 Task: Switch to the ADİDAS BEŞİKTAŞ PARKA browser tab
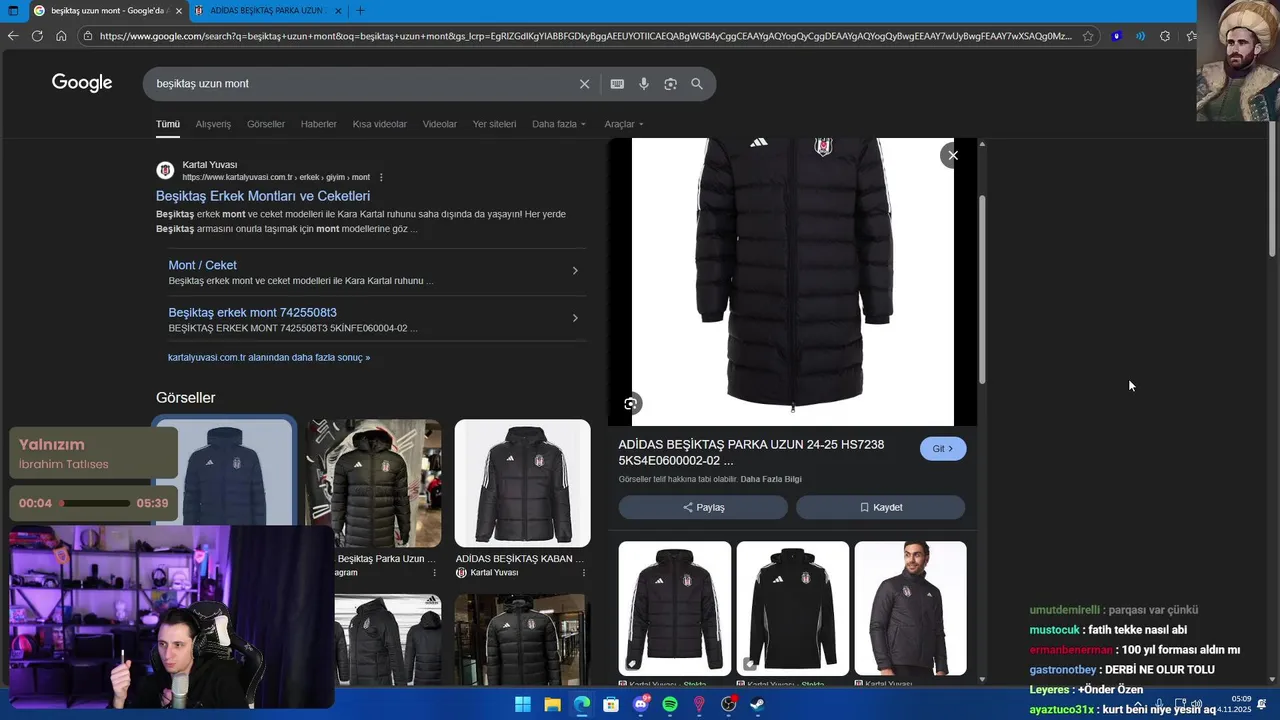click(267, 11)
